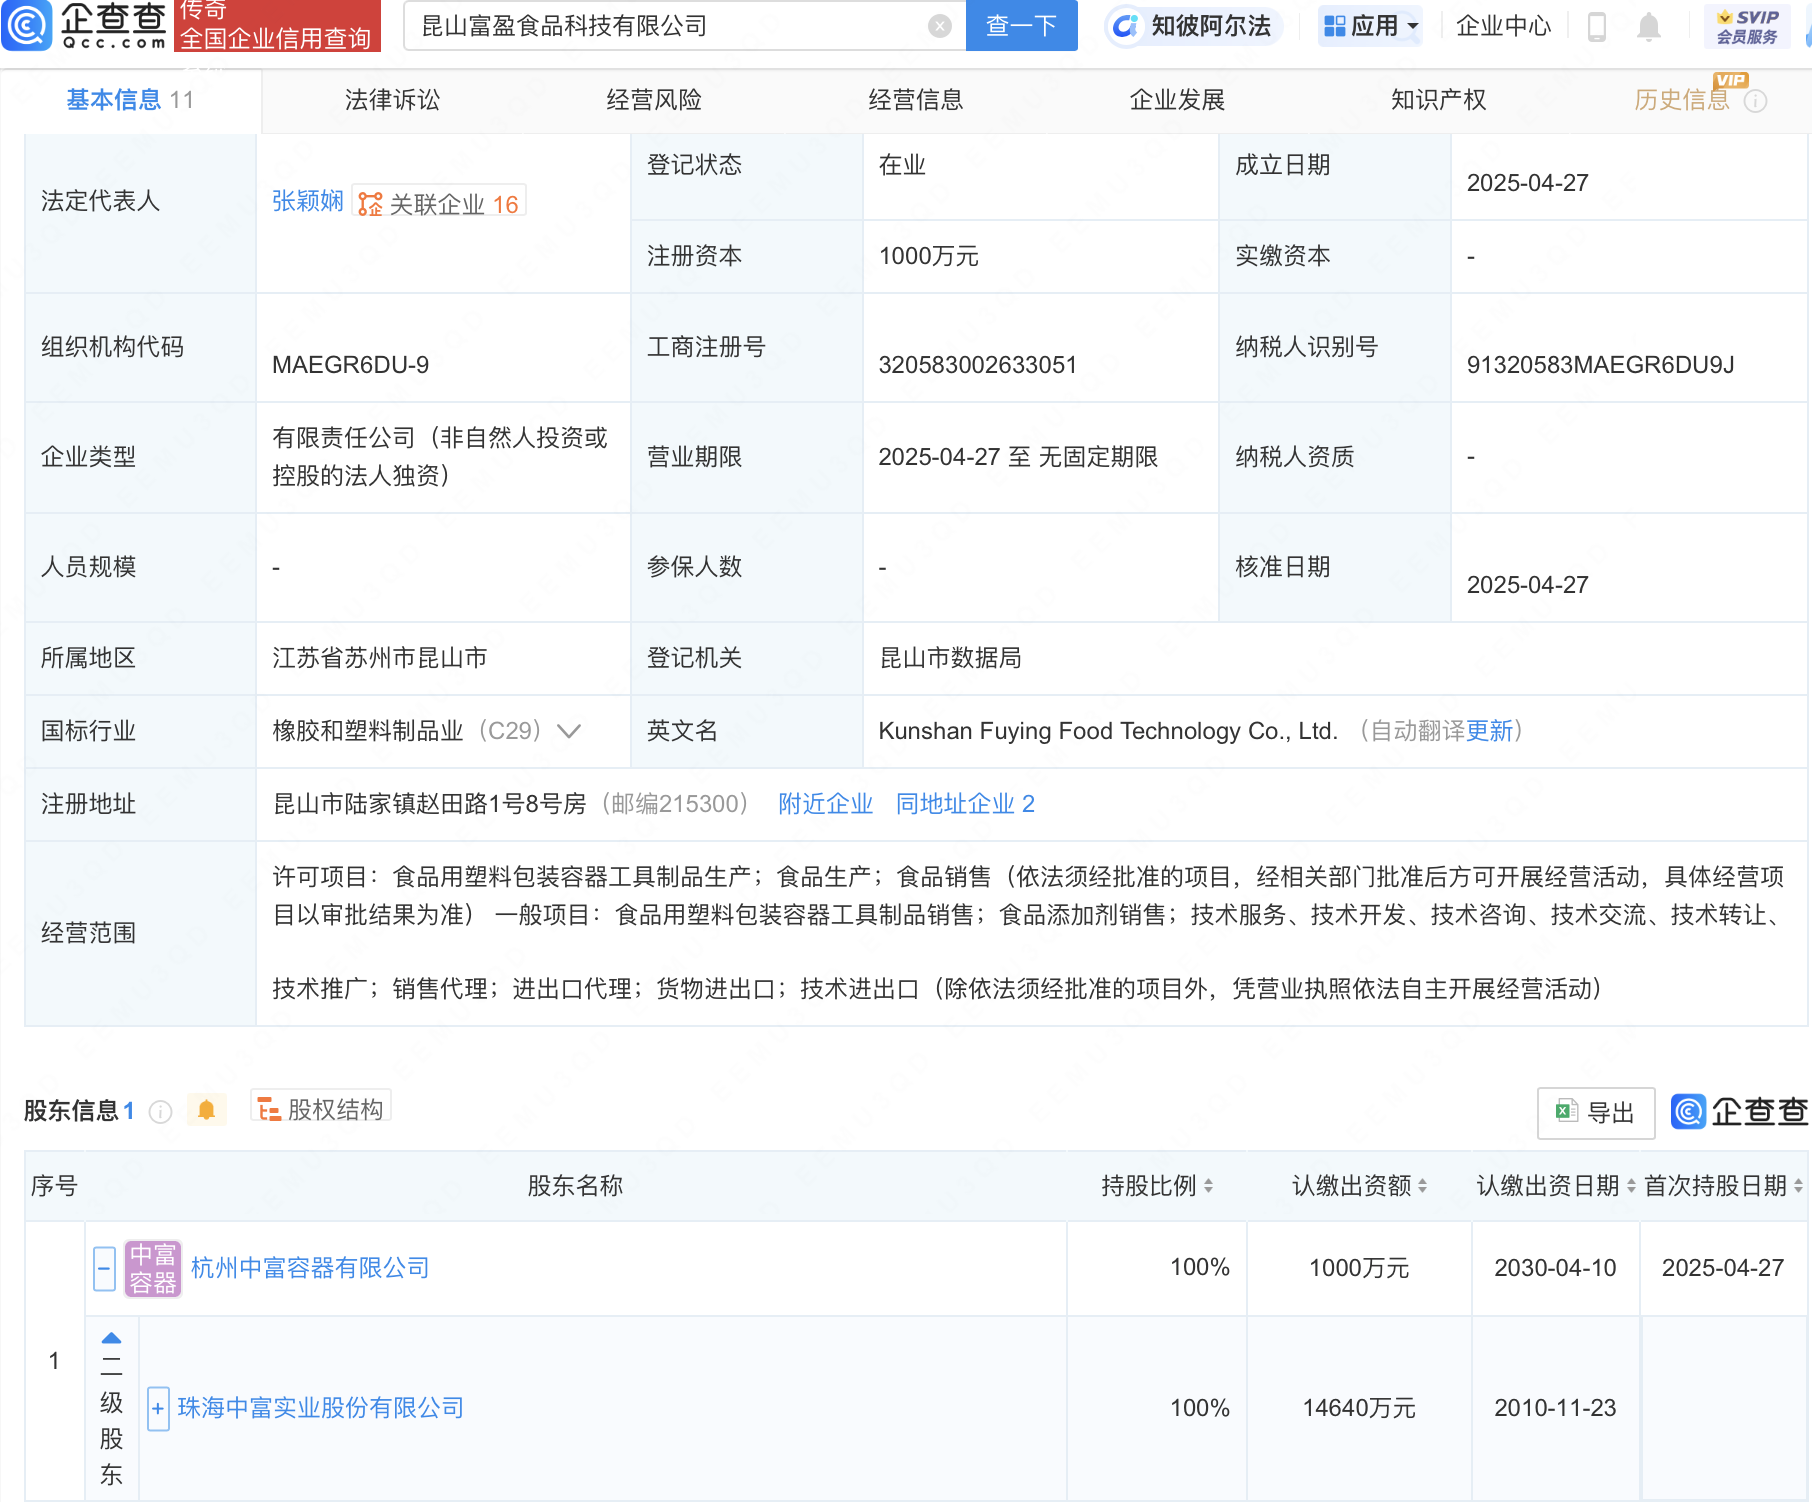Screen dimensions: 1812x1502
Task: Select the 2010-11-23 date cell
Action: (x=1555, y=1408)
